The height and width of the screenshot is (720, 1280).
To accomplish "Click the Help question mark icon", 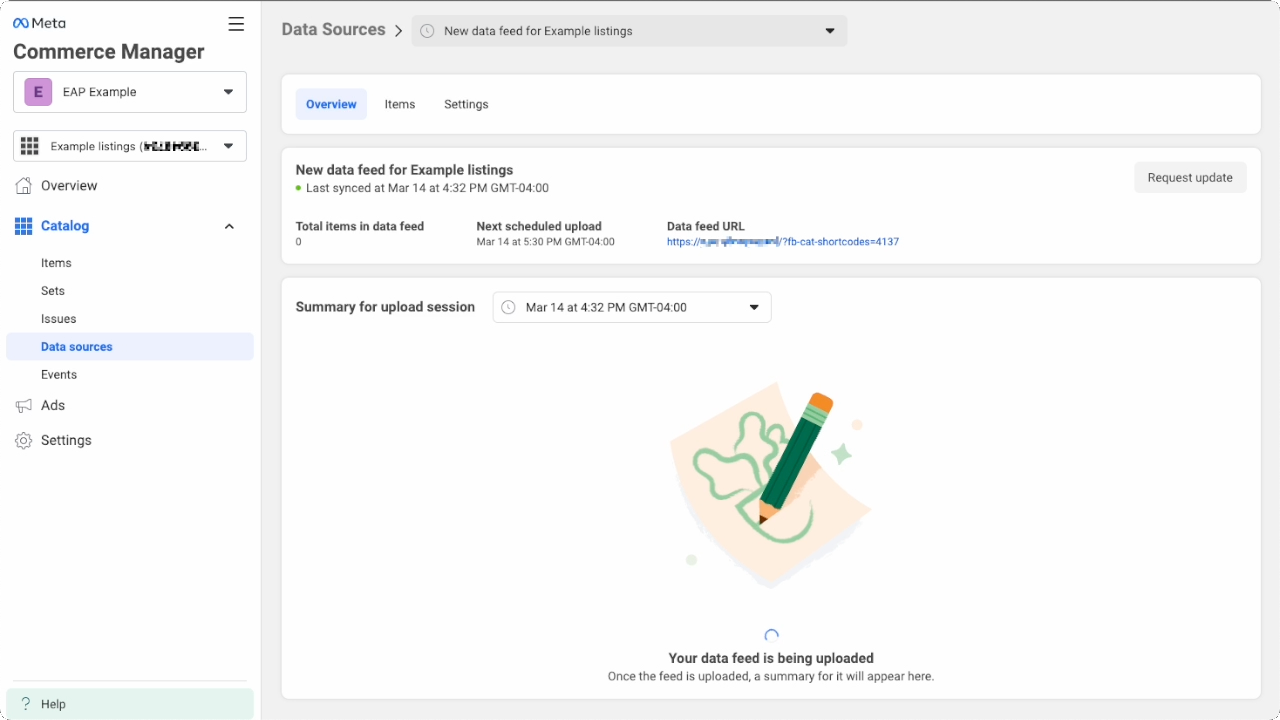I will click(x=26, y=704).
